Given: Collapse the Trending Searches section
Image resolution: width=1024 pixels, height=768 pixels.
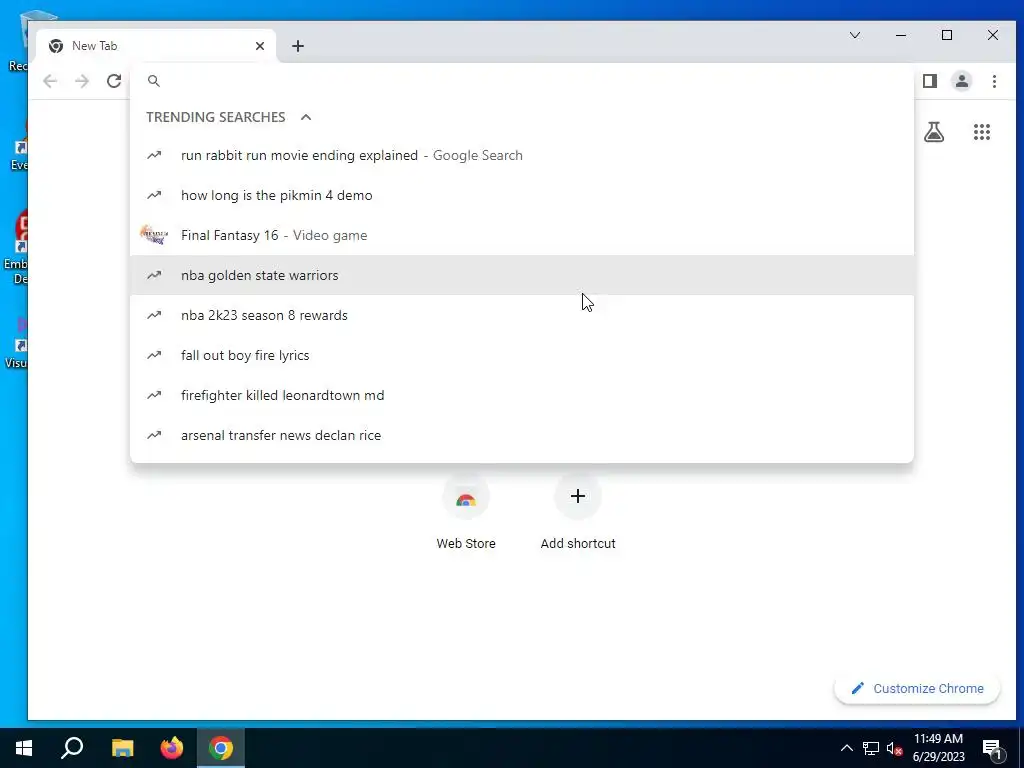Looking at the screenshot, I should (x=306, y=117).
